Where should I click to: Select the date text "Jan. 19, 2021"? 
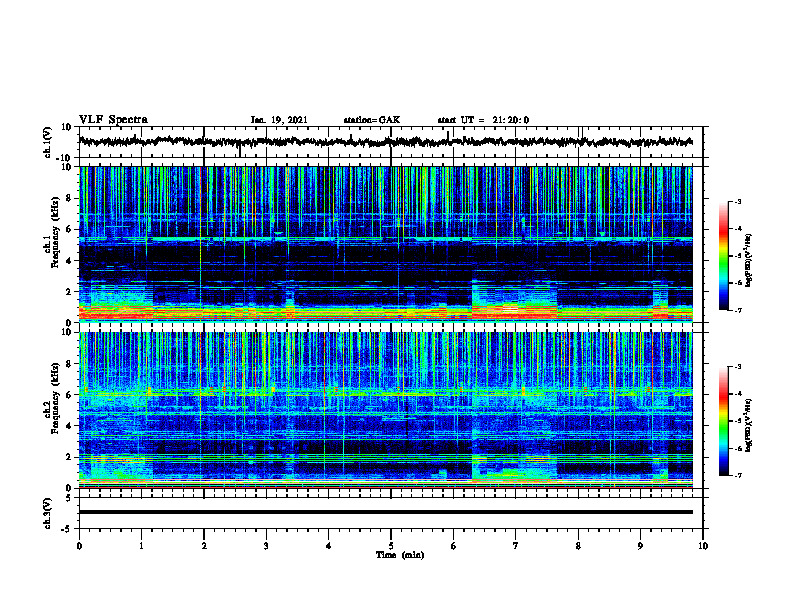[279, 120]
